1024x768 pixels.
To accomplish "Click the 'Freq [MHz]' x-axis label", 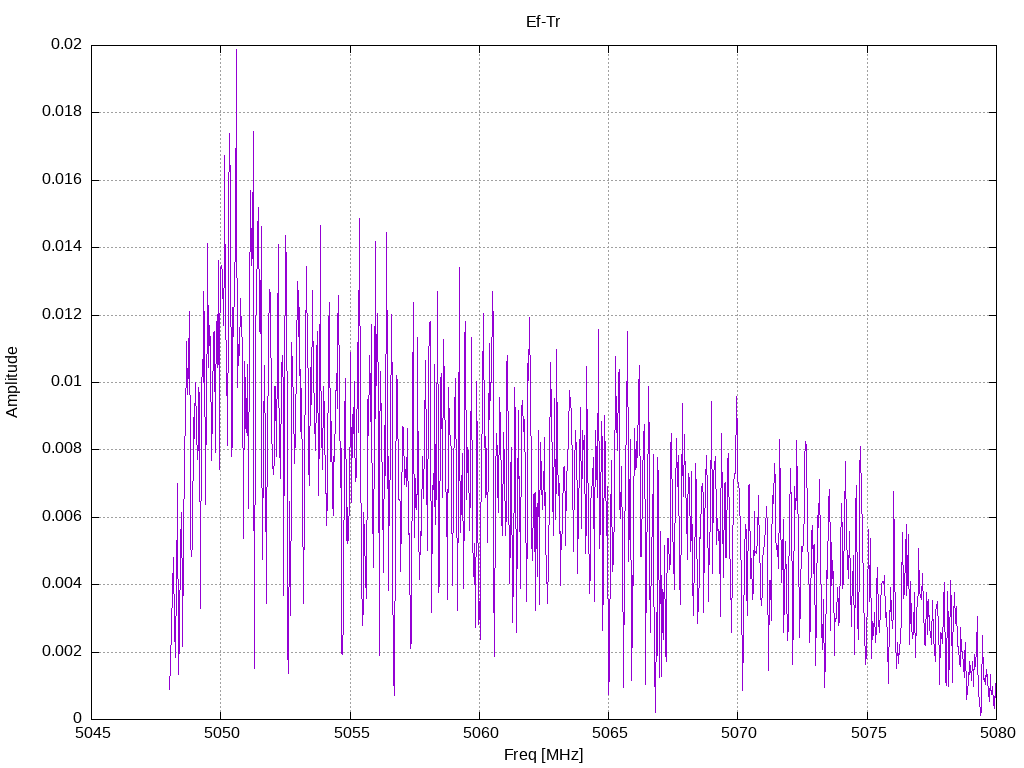I will [x=543, y=754].
